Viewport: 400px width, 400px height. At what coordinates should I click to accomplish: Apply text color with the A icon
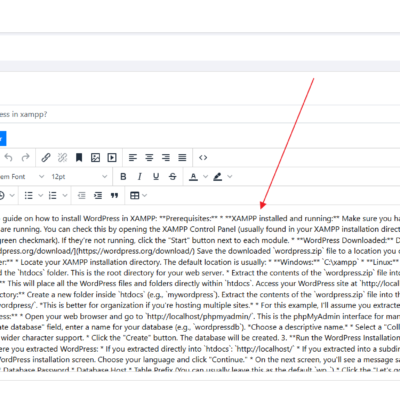tap(193, 177)
